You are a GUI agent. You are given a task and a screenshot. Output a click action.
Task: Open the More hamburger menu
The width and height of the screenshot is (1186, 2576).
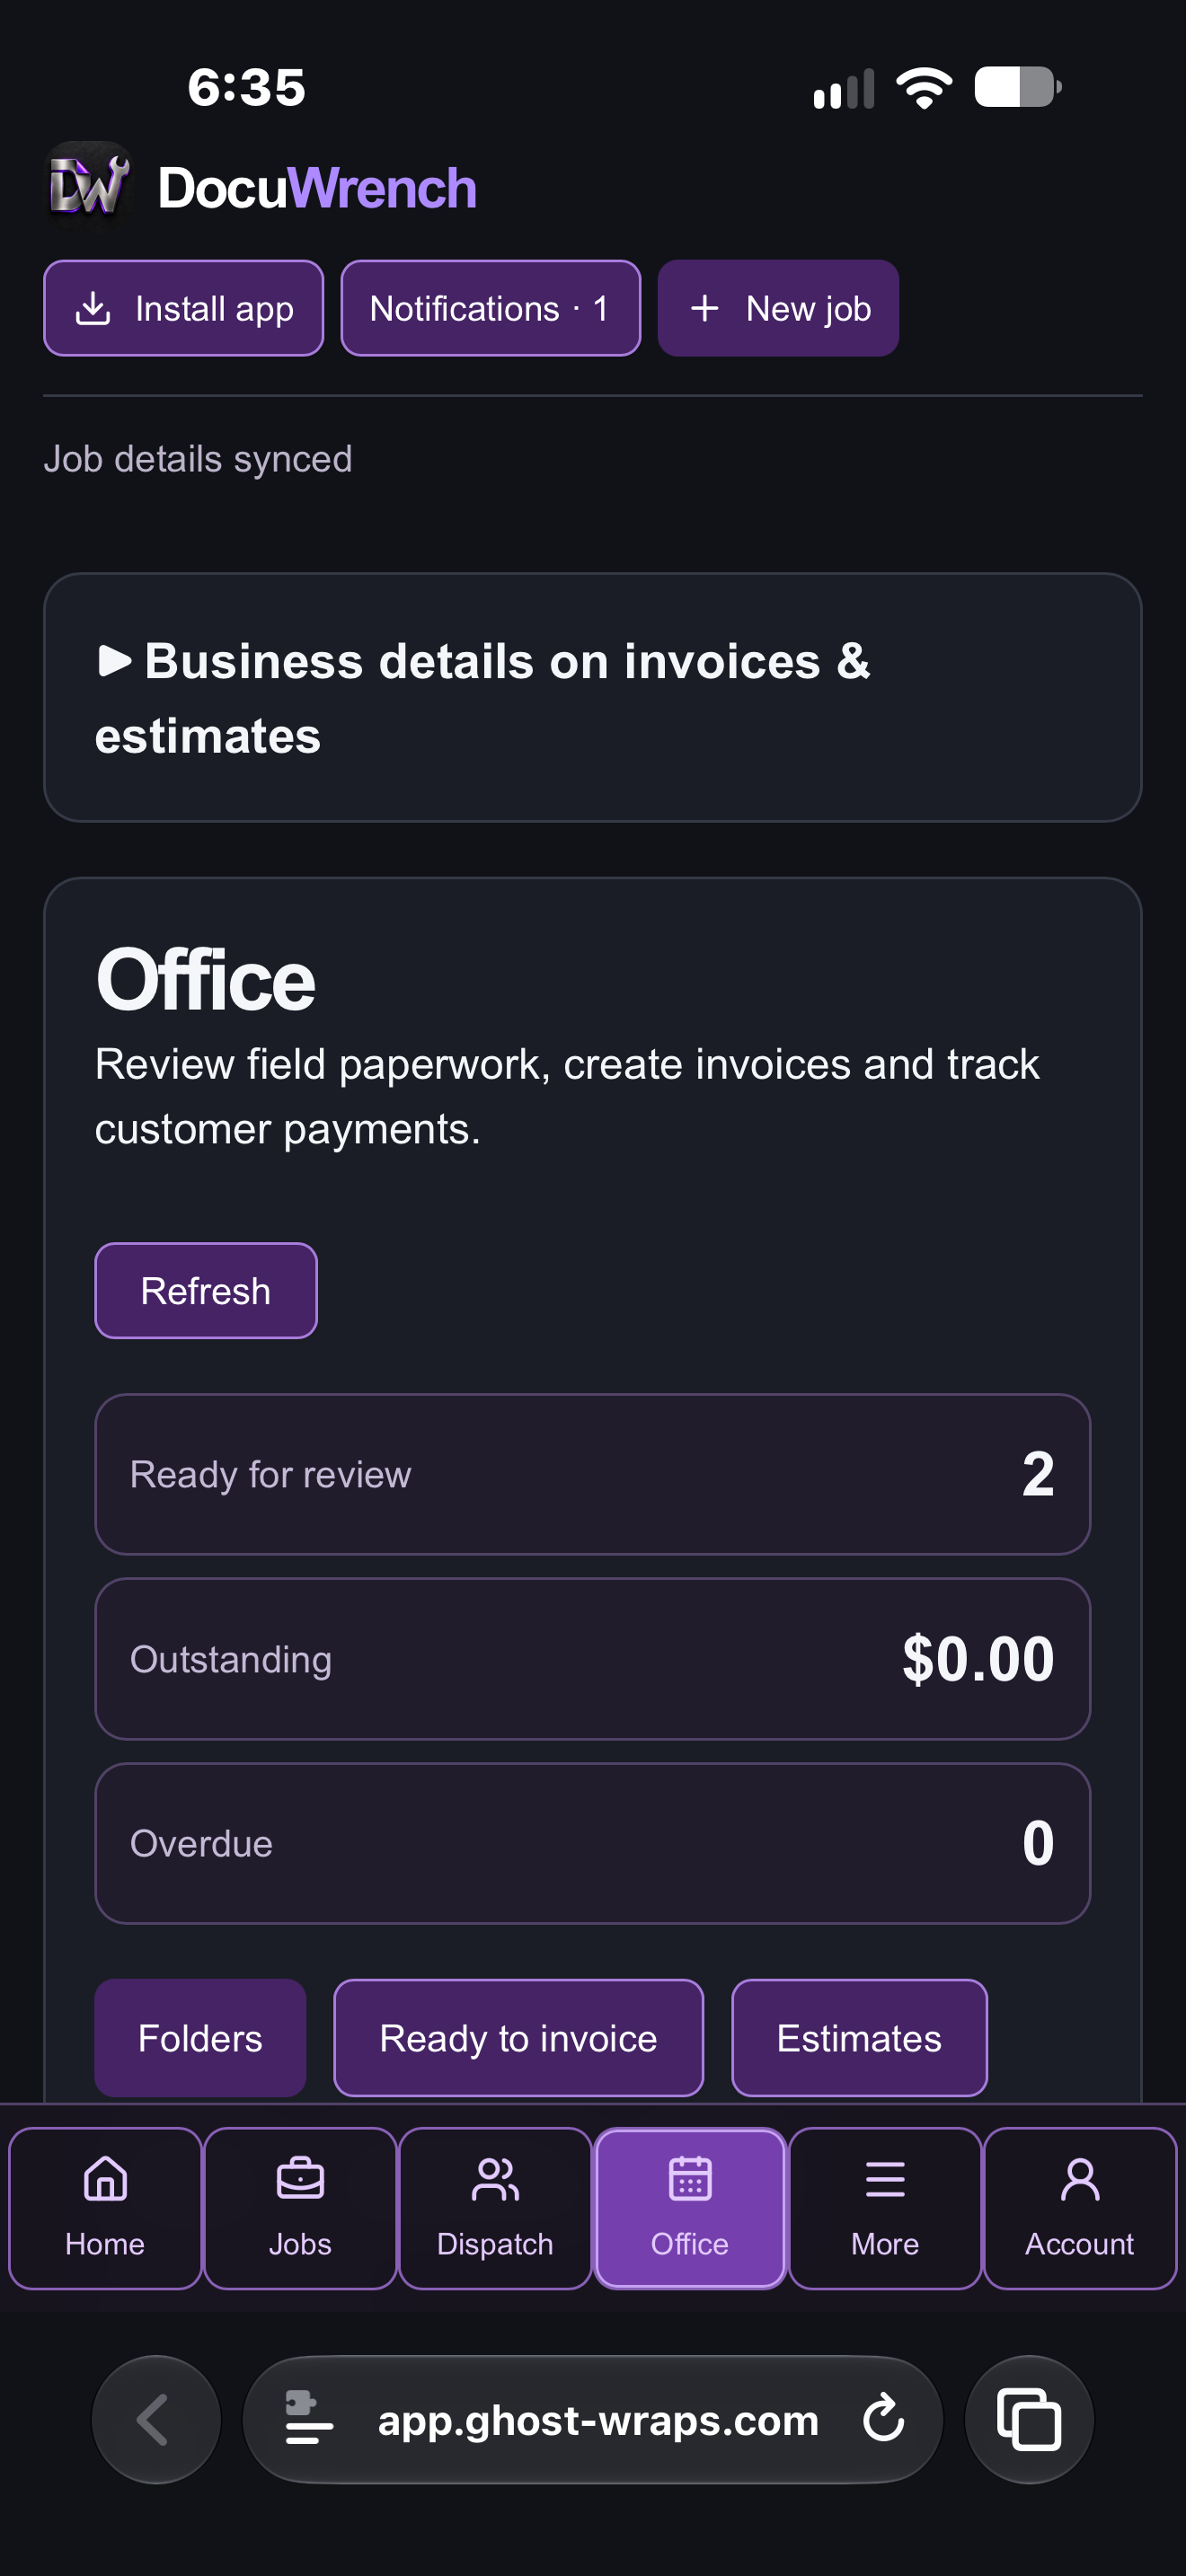(x=885, y=2208)
